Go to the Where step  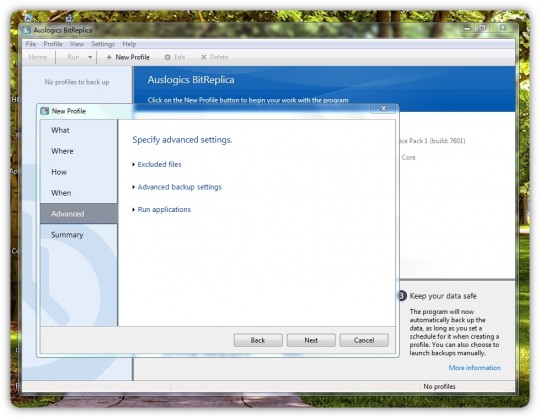tap(79, 151)
